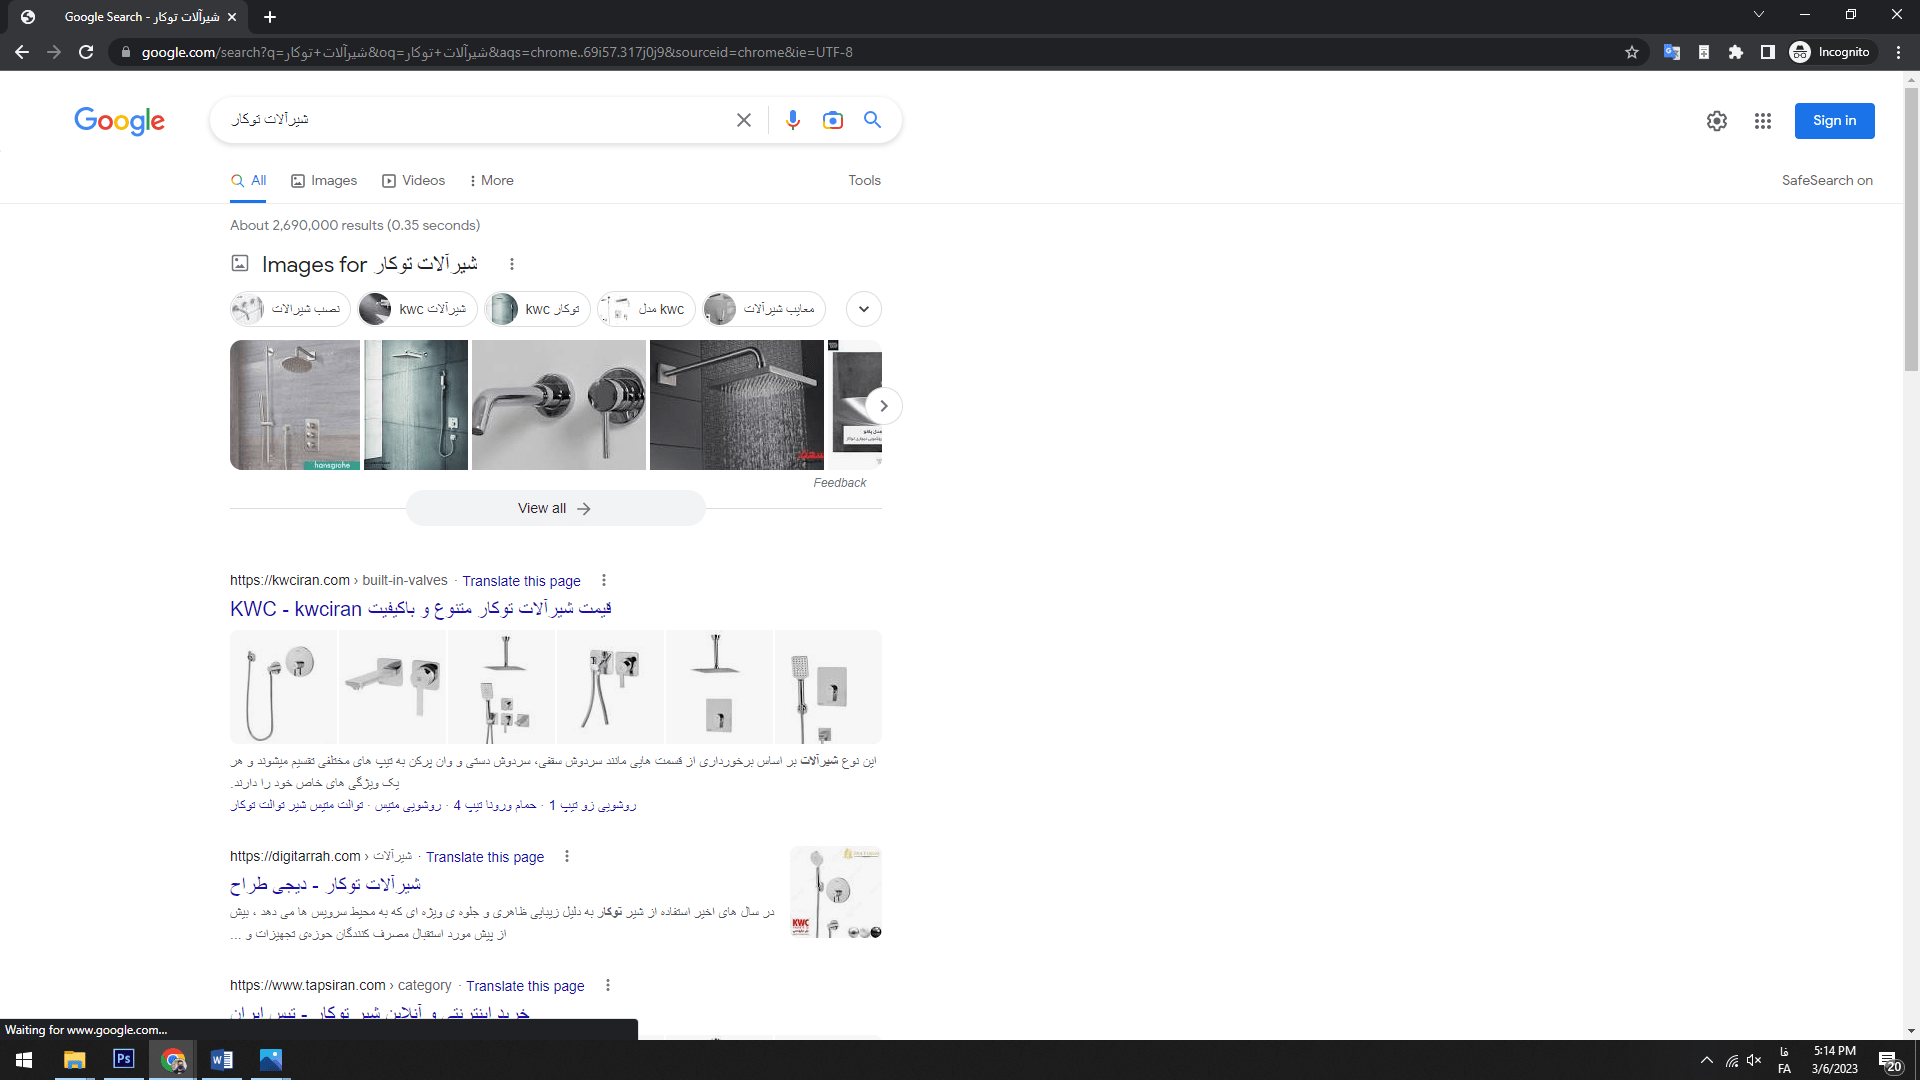Click the Feedback link under images

click(840, 483)
